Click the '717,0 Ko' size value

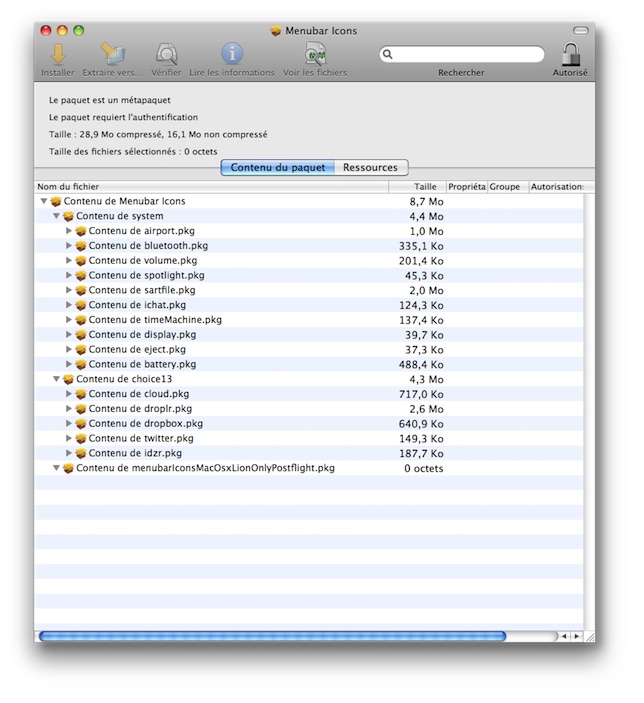(x=421, y=394)
